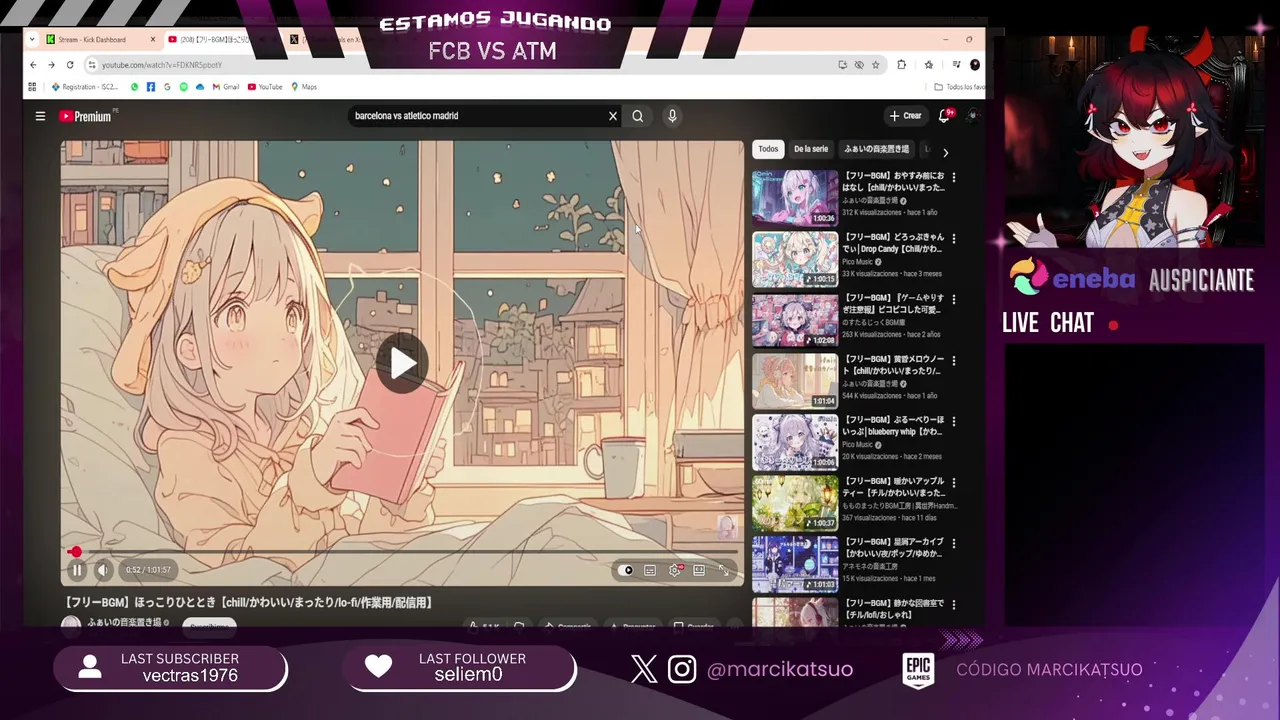Open the 黄昏メロウノート video title
Image resolution: width=1280 pixels, height=720 pixels.
894,365
